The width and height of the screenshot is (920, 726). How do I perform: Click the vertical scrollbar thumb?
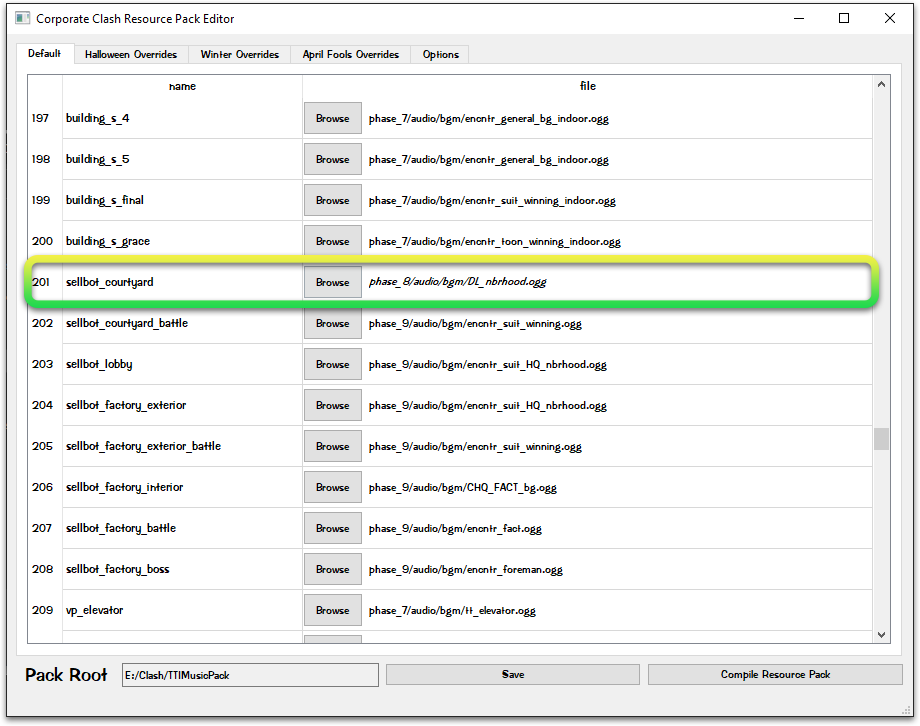tap(881, 438)
